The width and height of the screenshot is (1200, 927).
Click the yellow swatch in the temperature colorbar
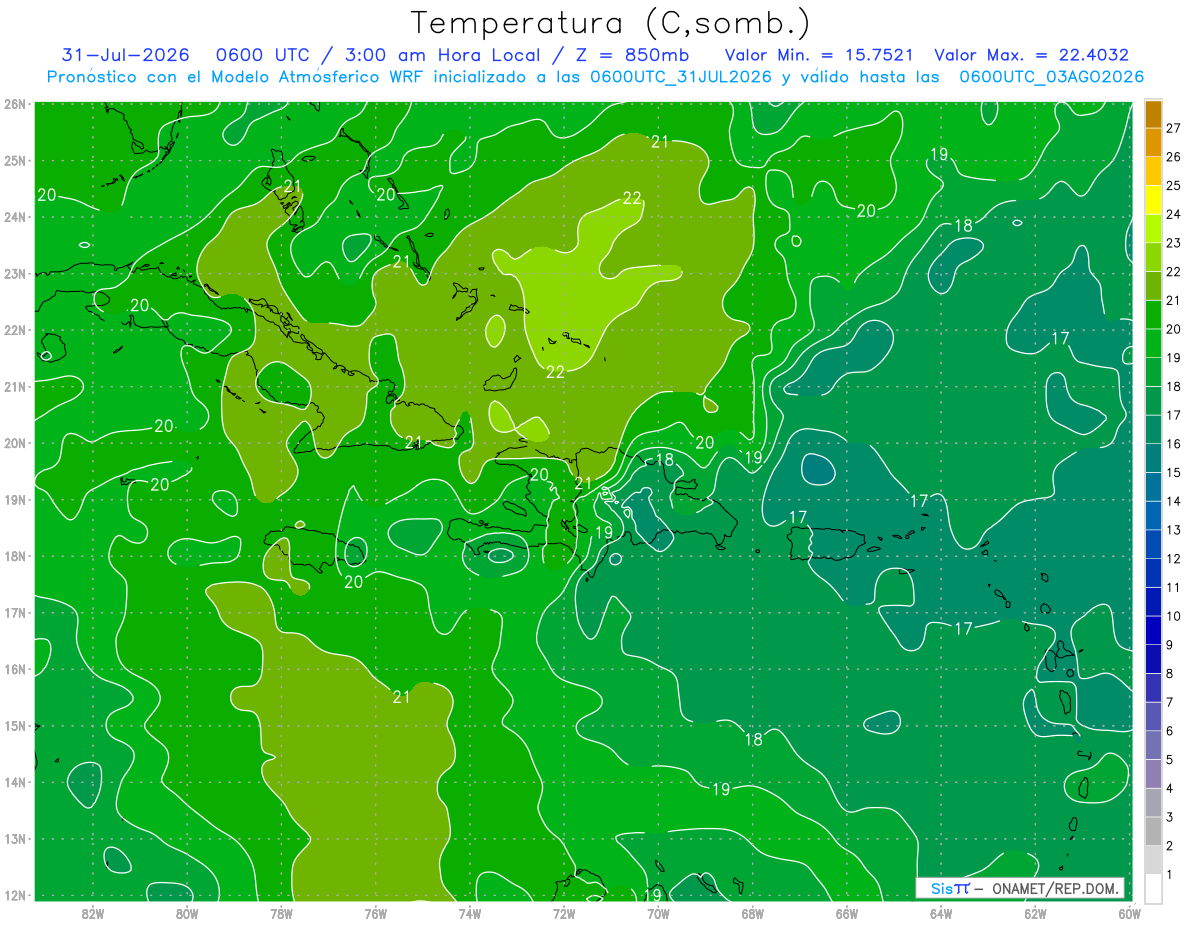[x=1153, y=199]
